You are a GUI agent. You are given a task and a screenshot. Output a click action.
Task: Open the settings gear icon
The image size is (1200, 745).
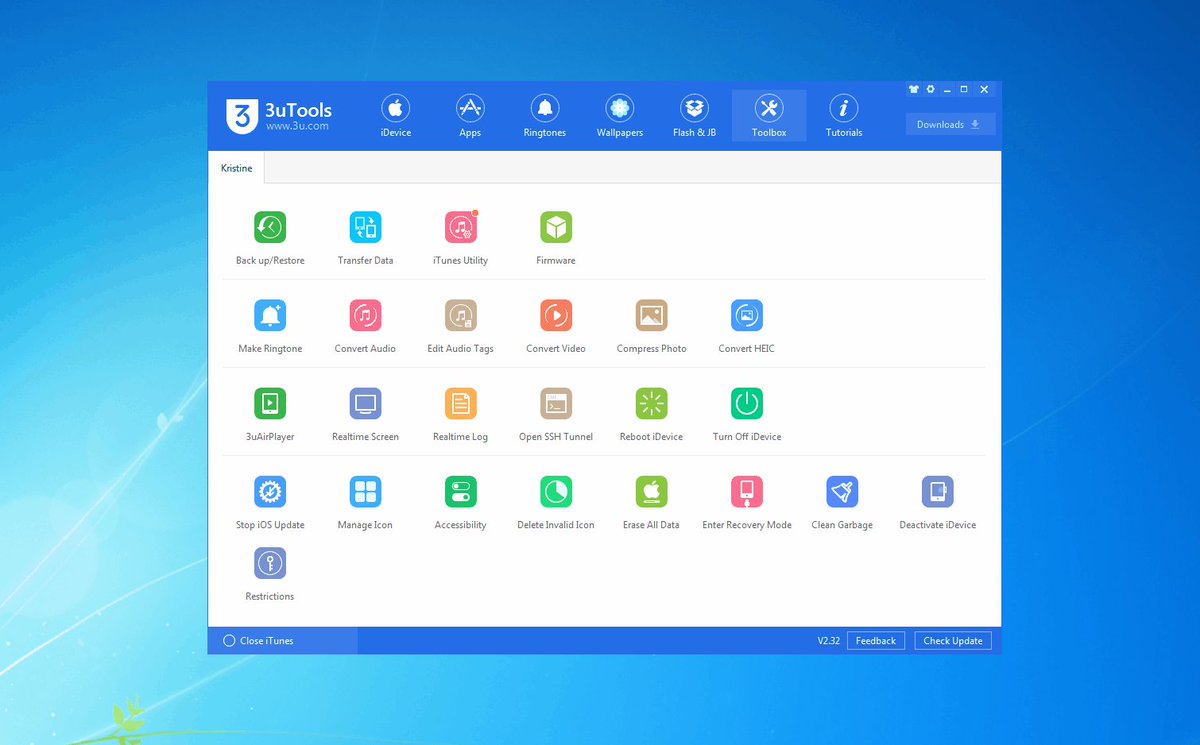930,89
